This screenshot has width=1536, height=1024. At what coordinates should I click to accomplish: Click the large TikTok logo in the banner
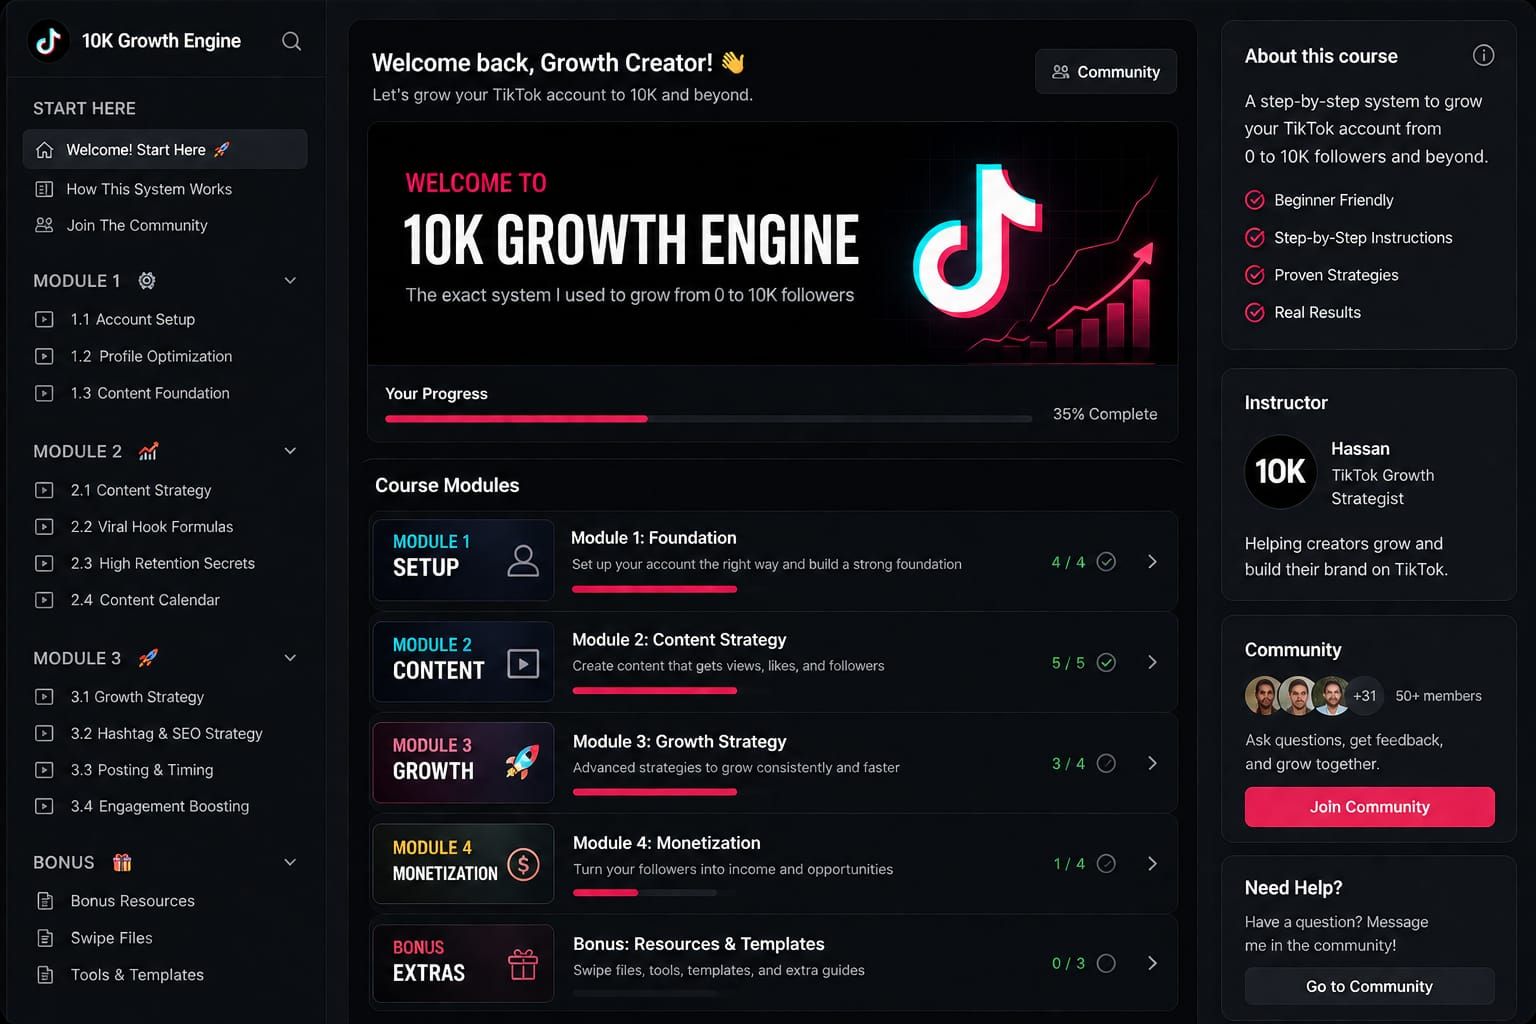[x=977, y=240]
